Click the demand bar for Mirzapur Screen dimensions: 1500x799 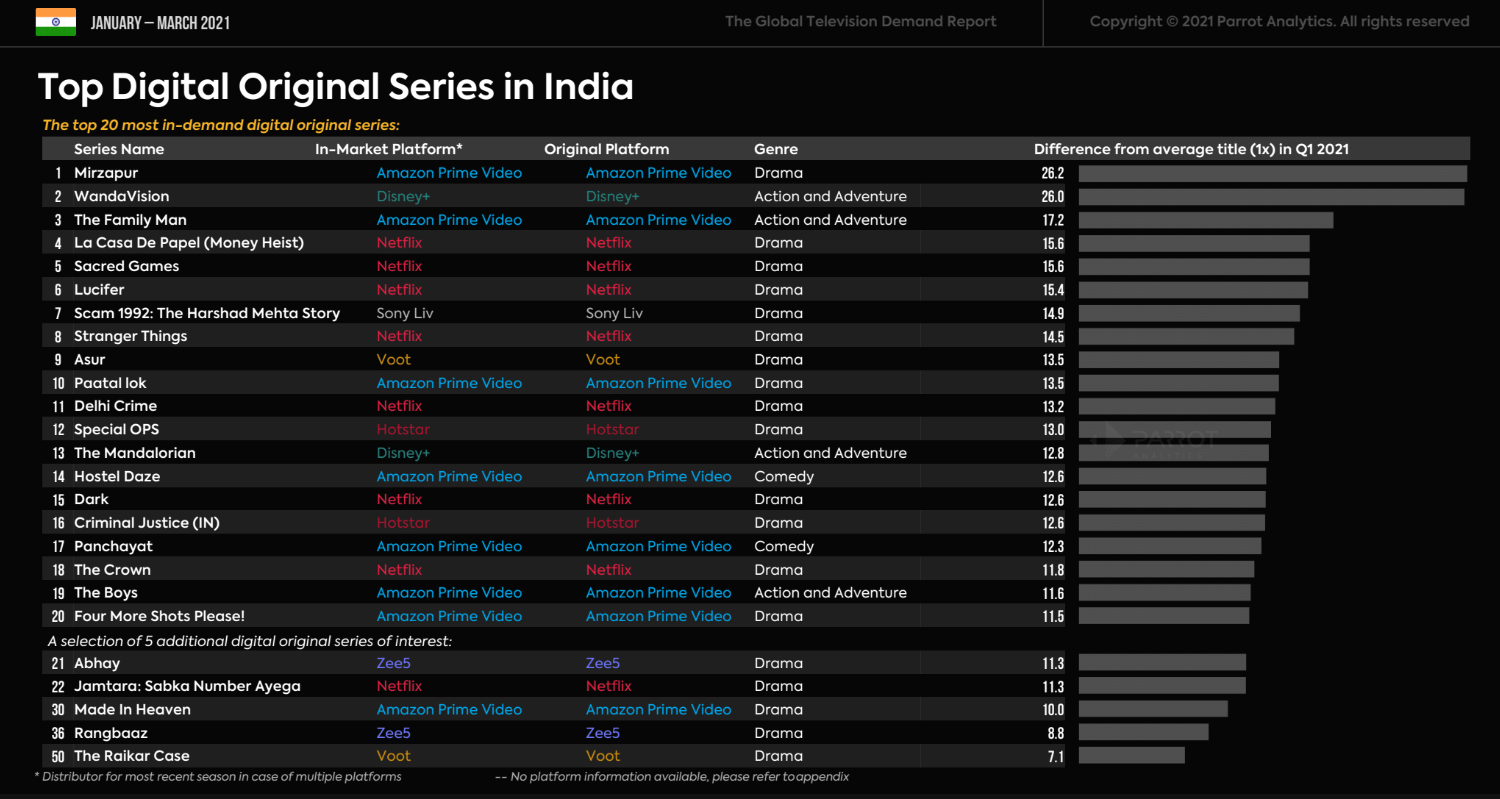(1272, 173)
